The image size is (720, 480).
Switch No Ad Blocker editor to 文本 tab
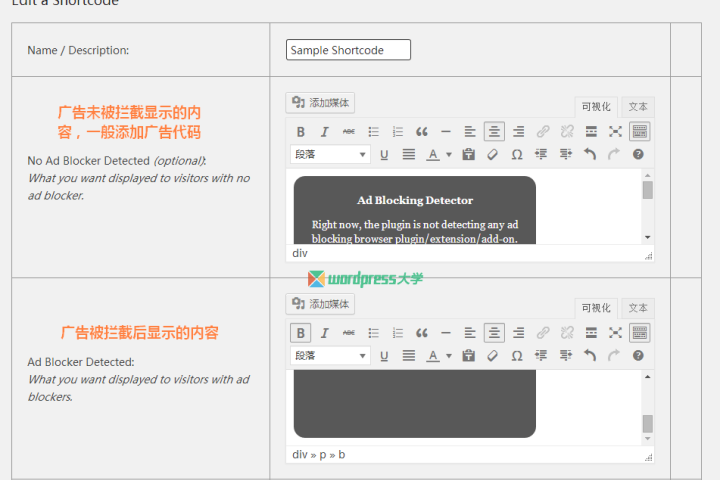[x=638, y=107]
